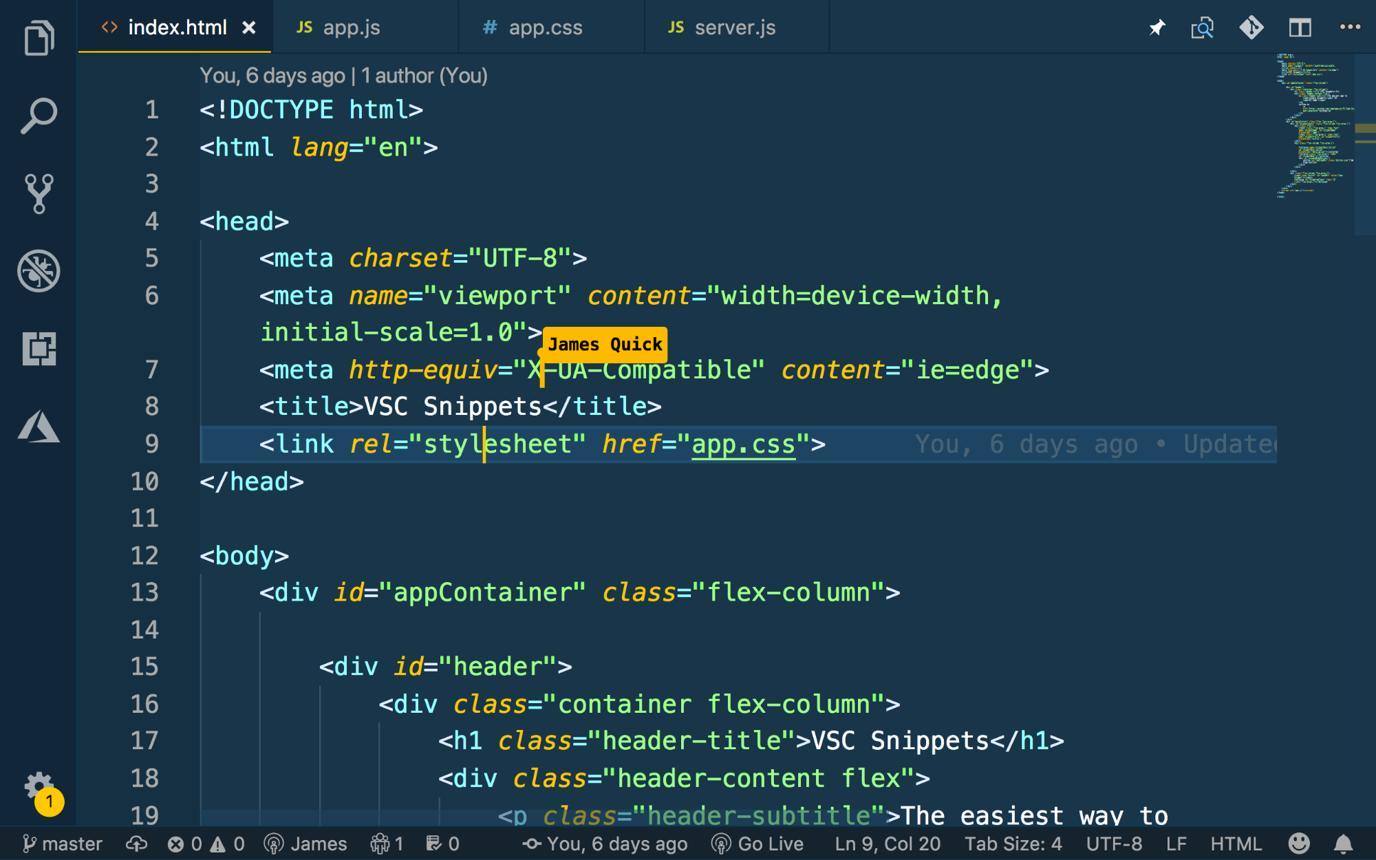Image resolution: width=1376 pixels, height=860 pixels.
Task: Follow the app.css link on line 9
Action: 742,444
